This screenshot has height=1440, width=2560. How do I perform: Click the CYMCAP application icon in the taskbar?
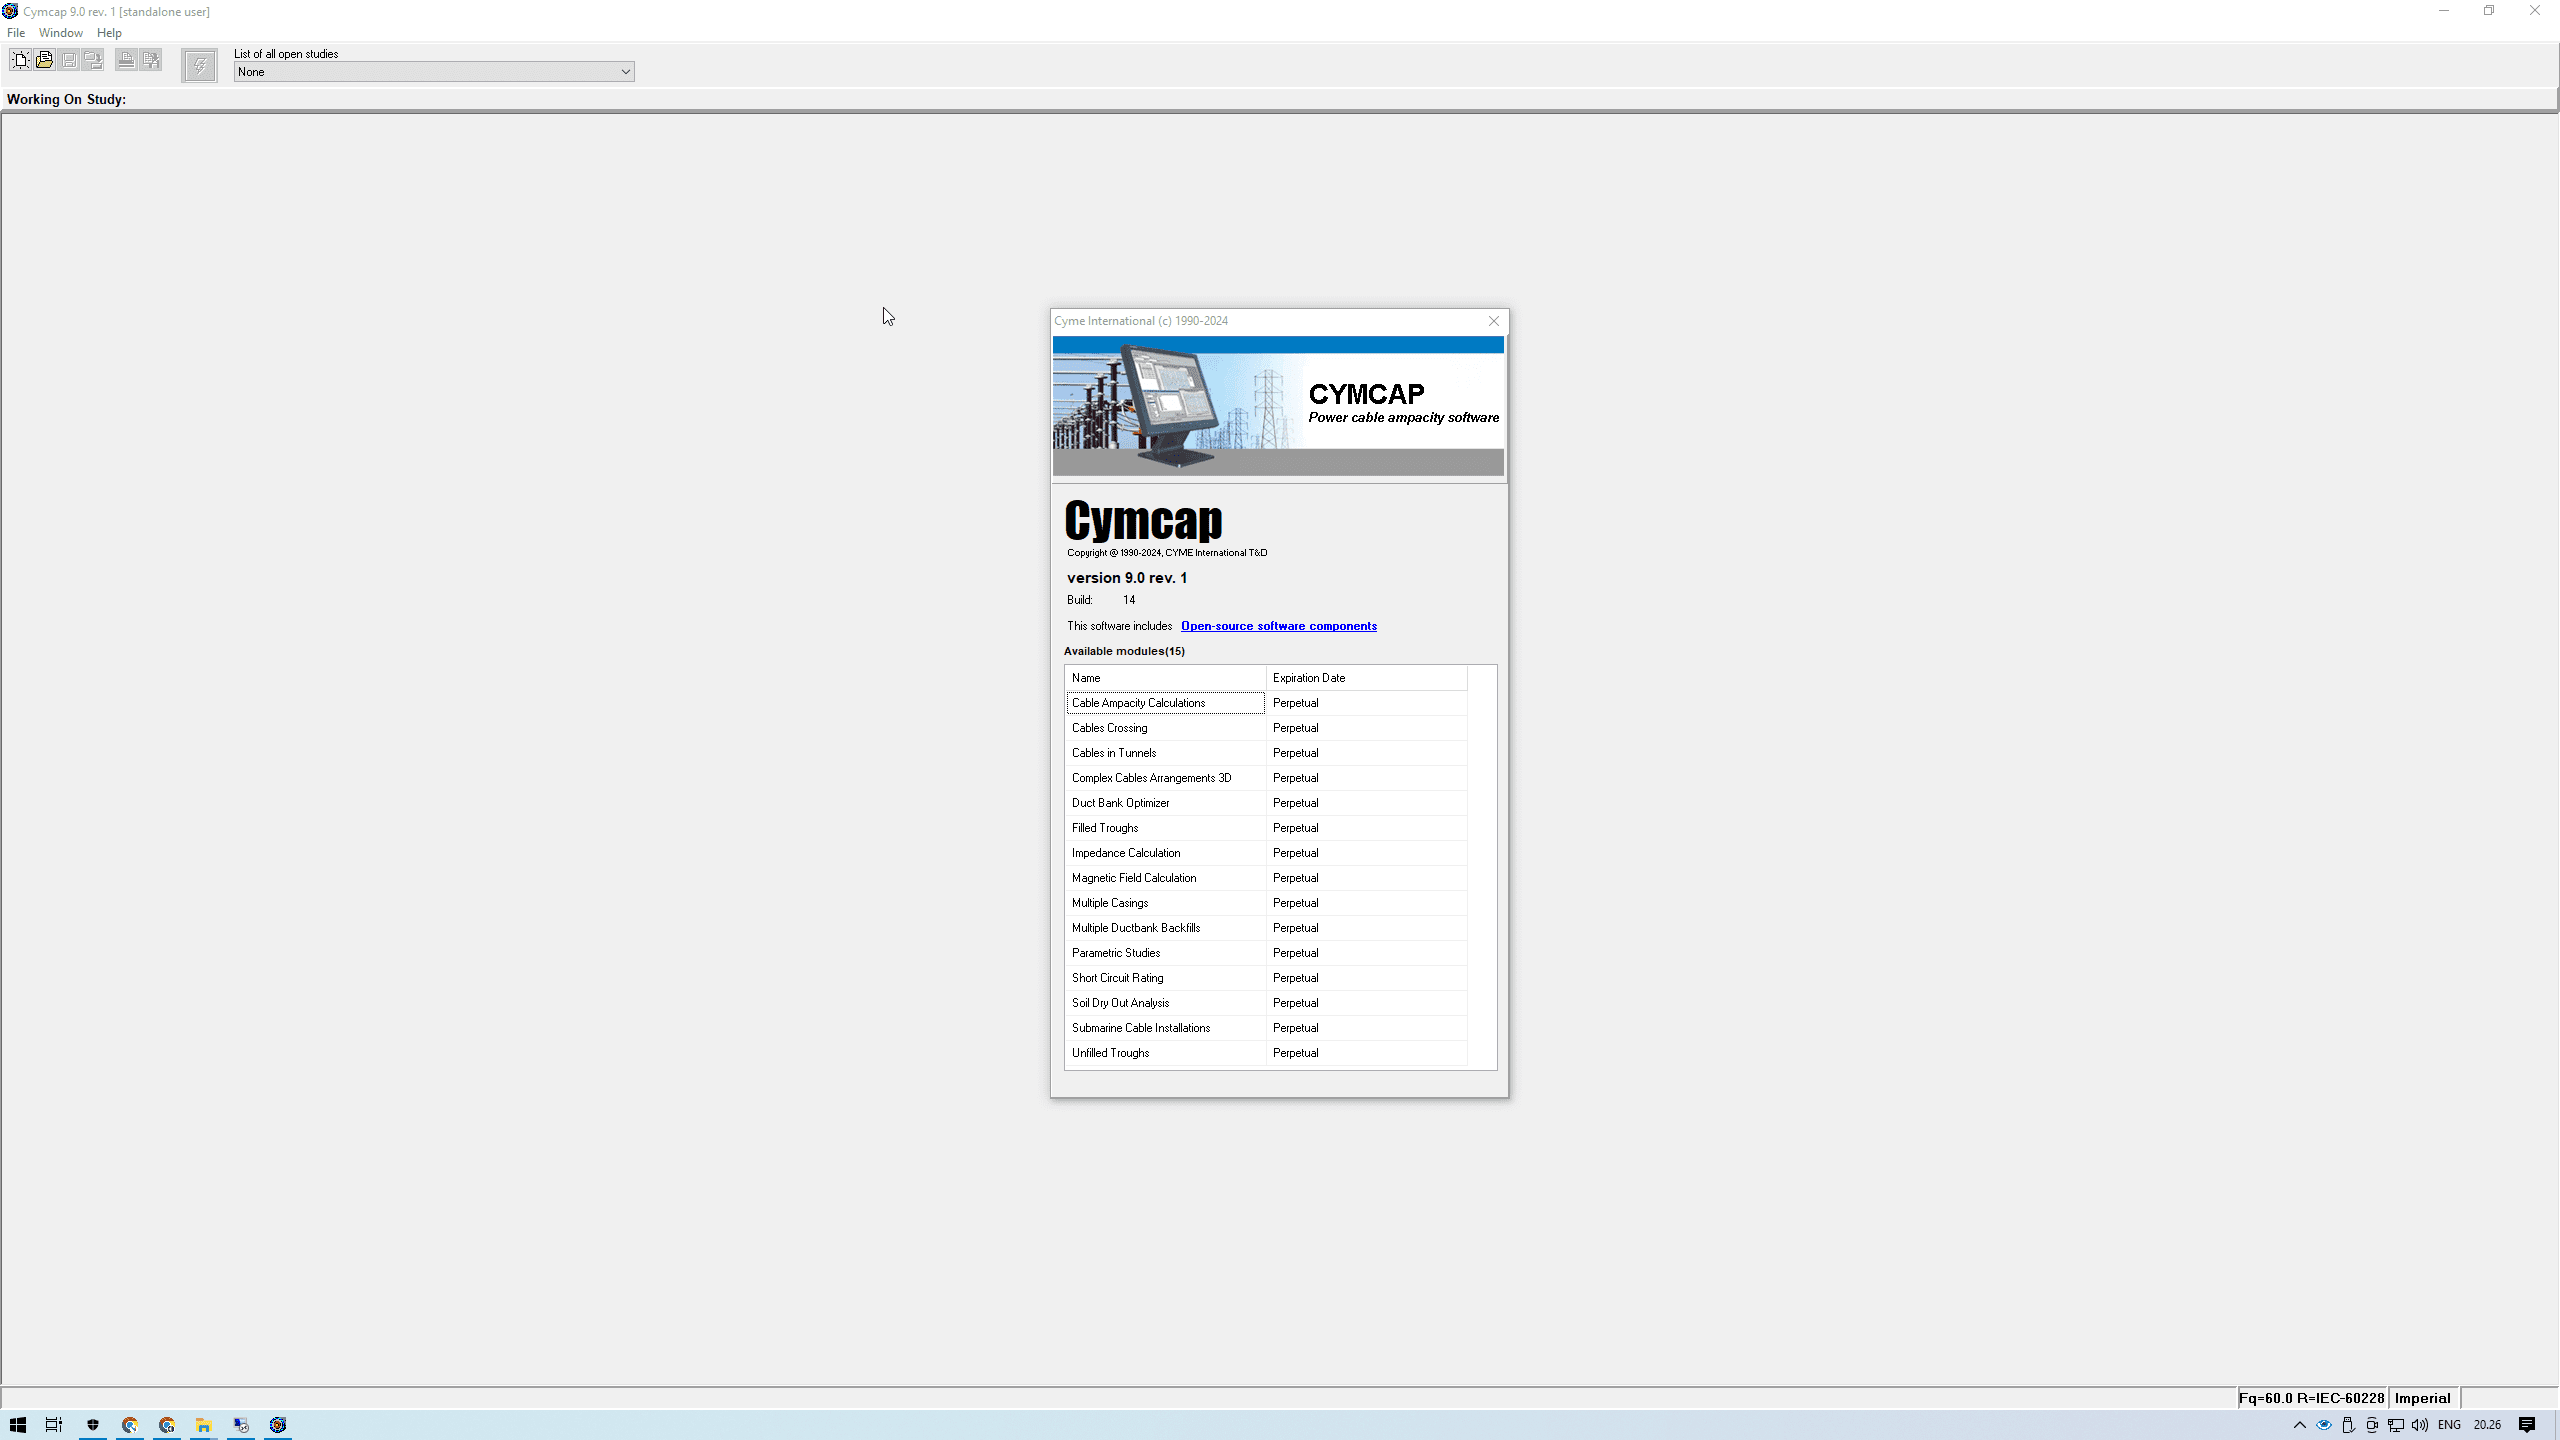pos(278,1425)
